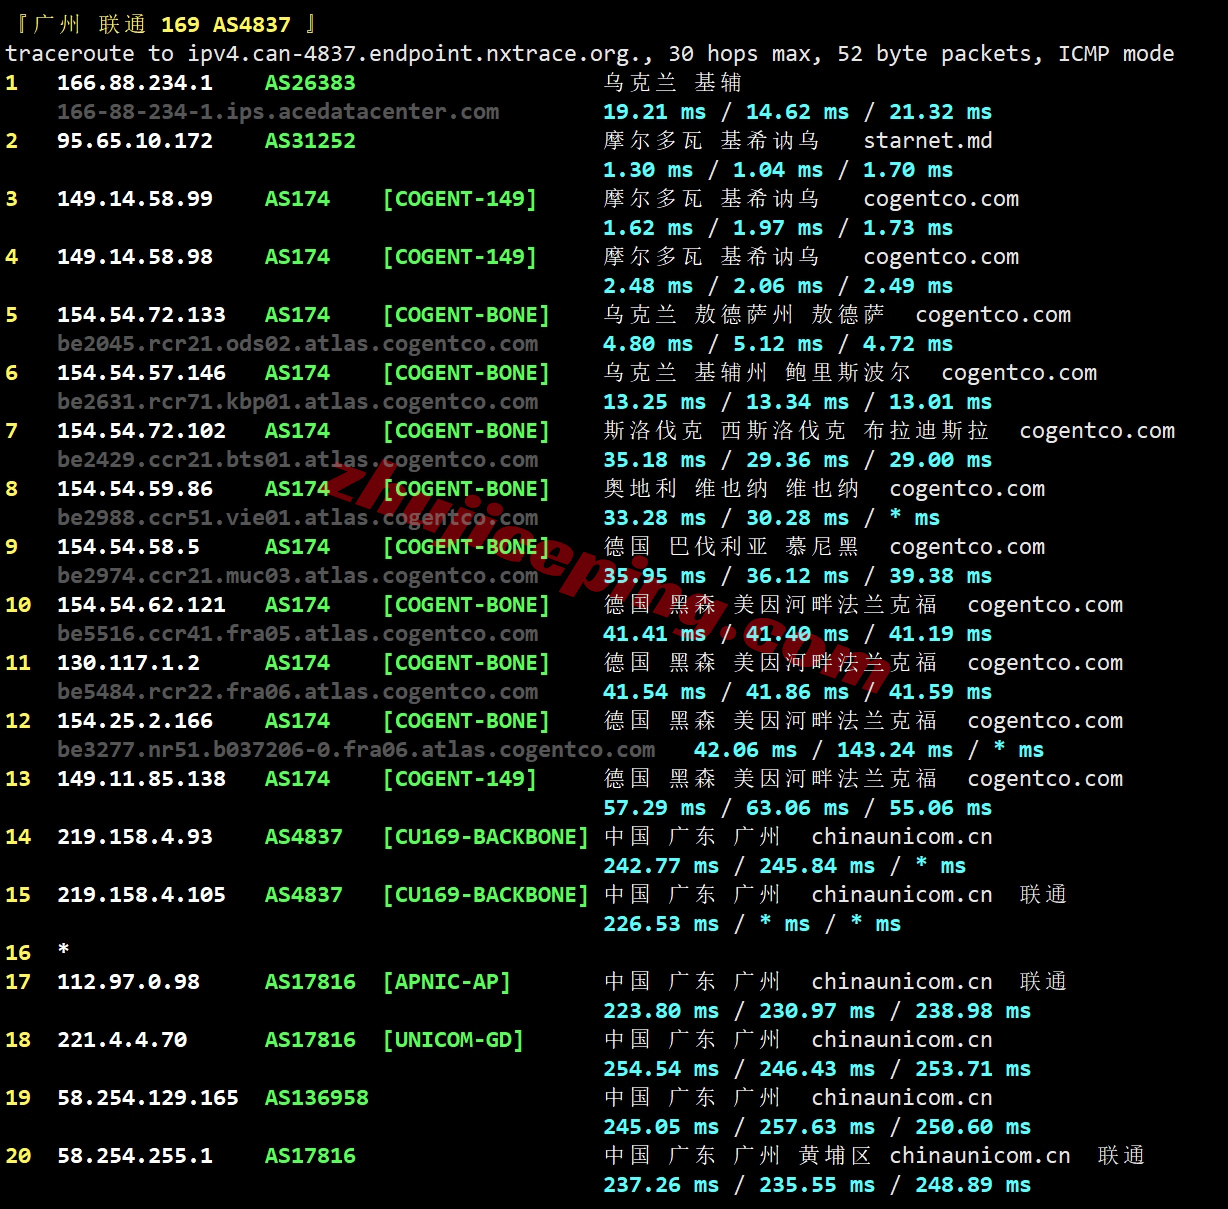Click latency value 237.26 ms
This screenshot has height=1209, width=1228.
661,1185
